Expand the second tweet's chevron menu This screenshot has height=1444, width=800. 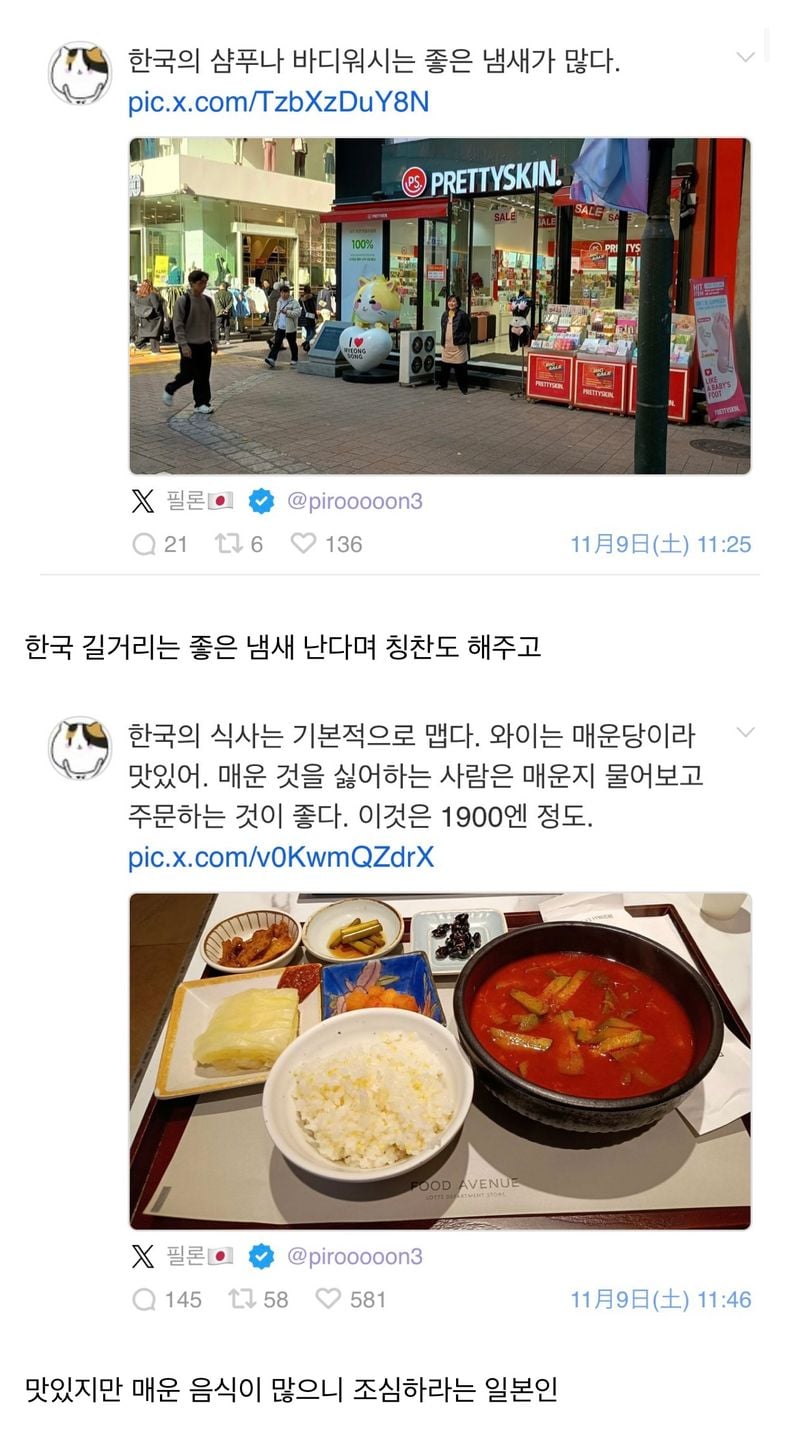tap(745, 732)
